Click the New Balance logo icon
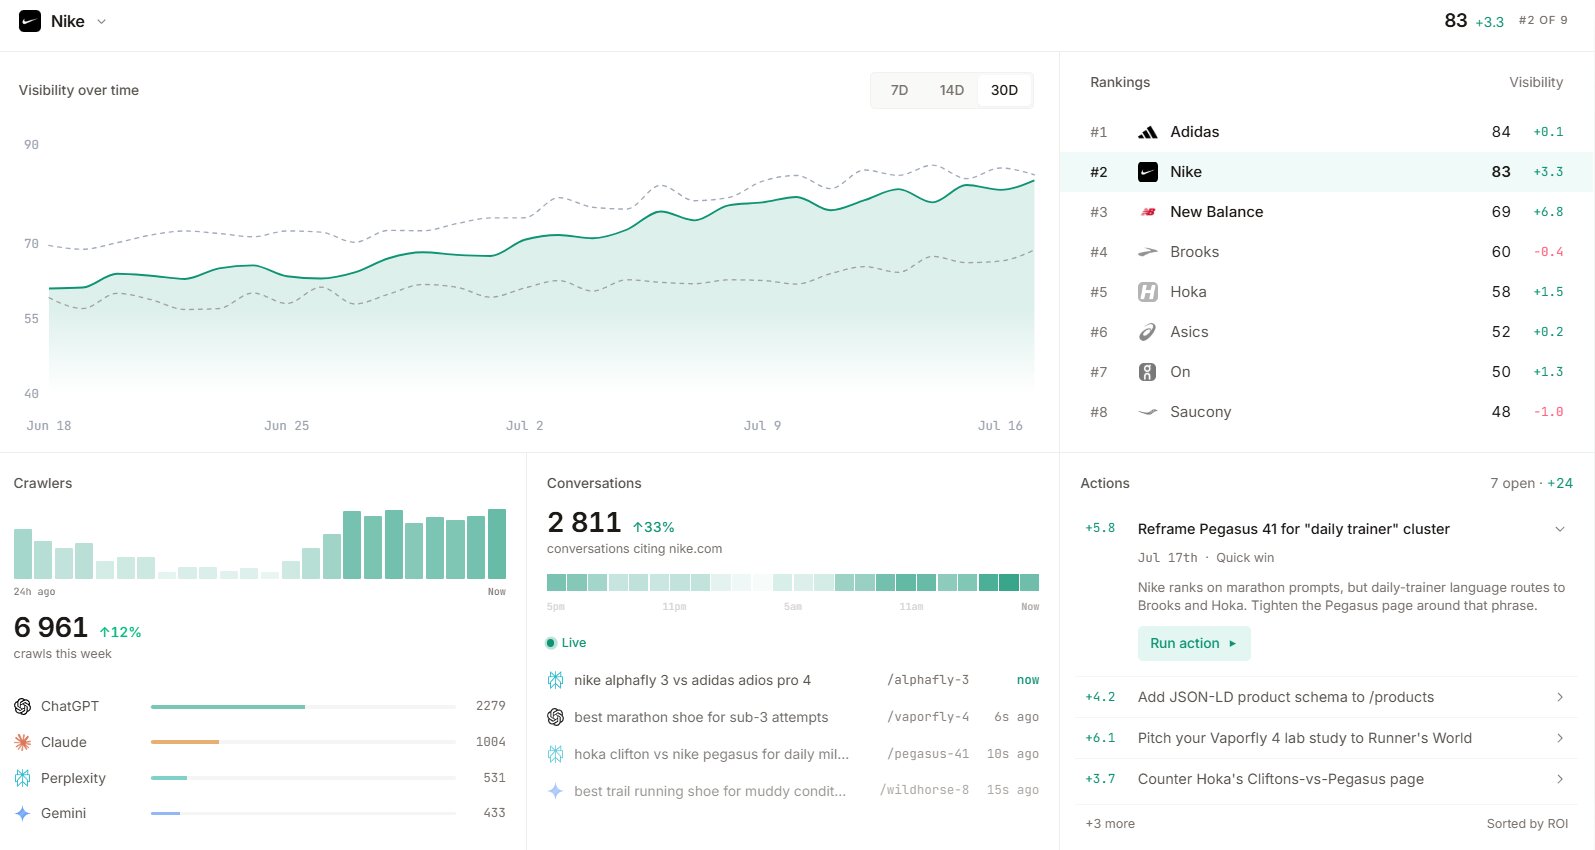This screenshot has width=1595, height=850. (x=1148, y=212)
